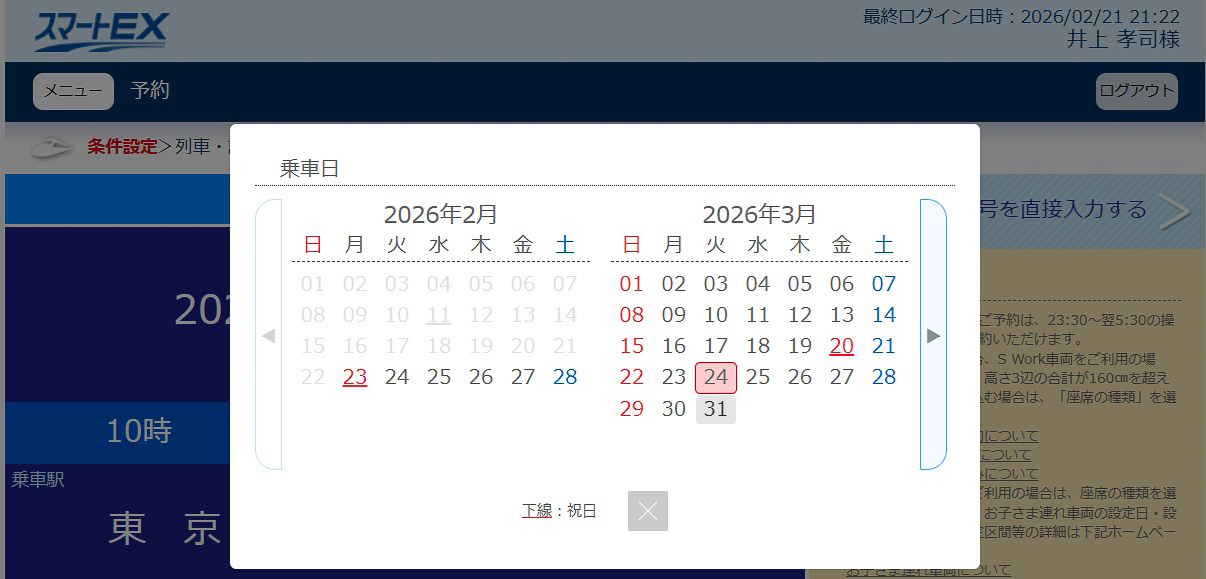Select February 24 in the calendar

(397, 377)
